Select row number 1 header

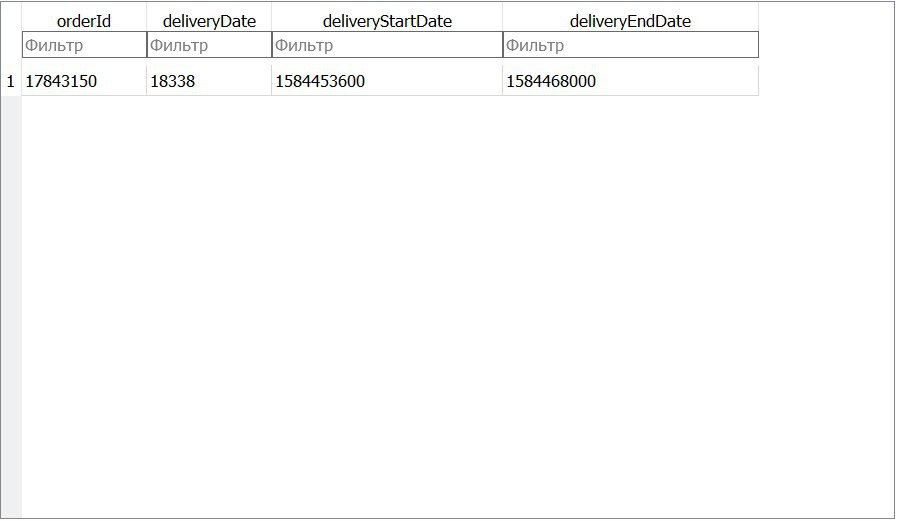[10, 81]
